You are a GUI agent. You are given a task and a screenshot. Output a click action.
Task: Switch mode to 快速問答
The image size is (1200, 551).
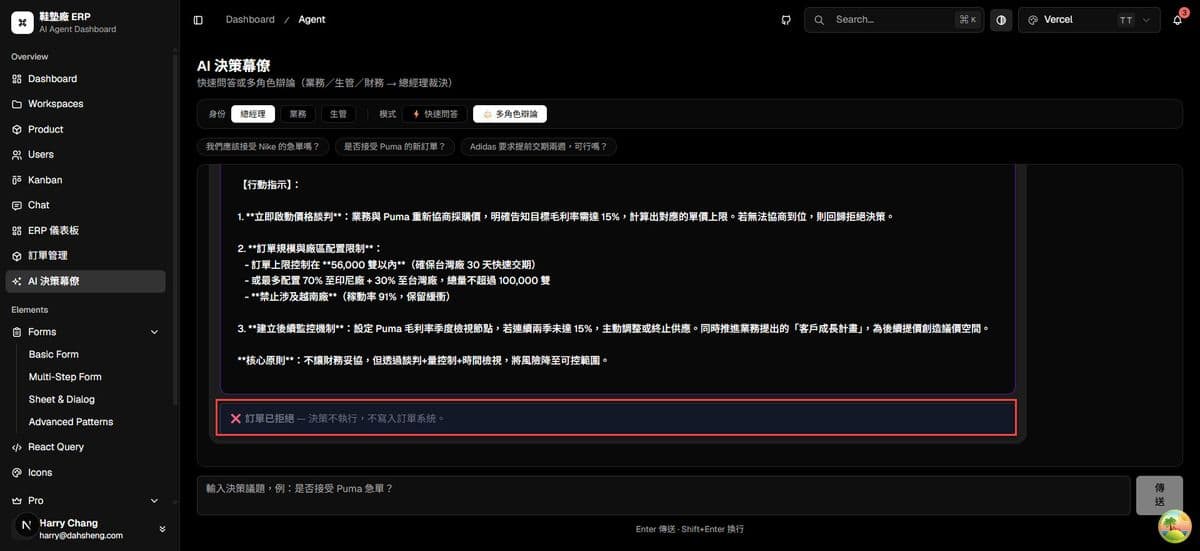[x=435, y=114]
